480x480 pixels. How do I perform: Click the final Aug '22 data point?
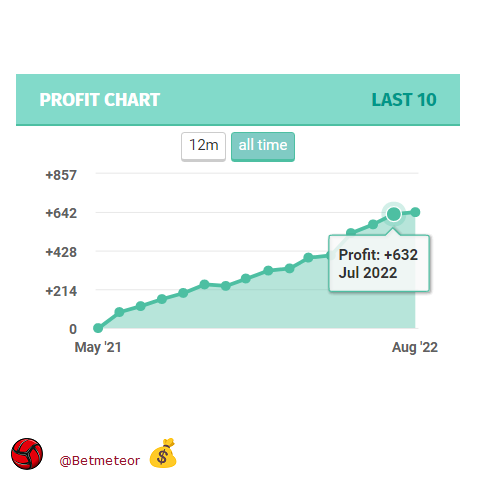[415, 212]
